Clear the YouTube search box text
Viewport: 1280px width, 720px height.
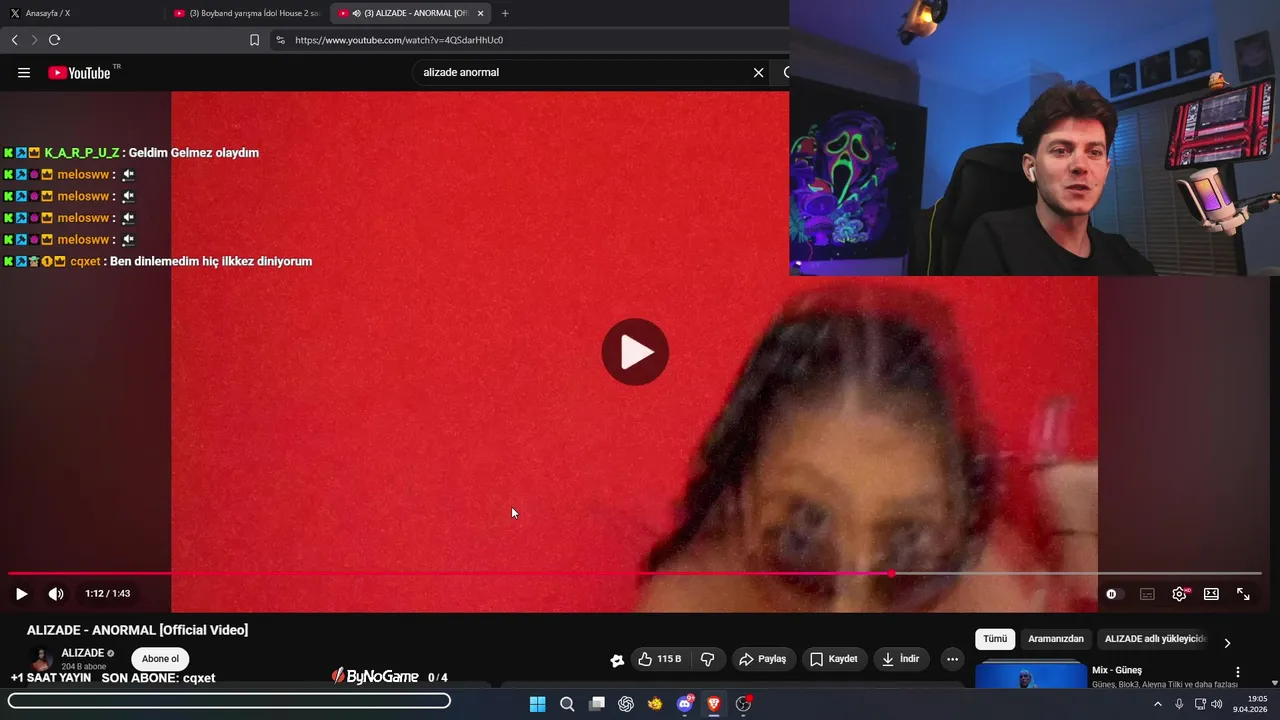pos(758,73)
